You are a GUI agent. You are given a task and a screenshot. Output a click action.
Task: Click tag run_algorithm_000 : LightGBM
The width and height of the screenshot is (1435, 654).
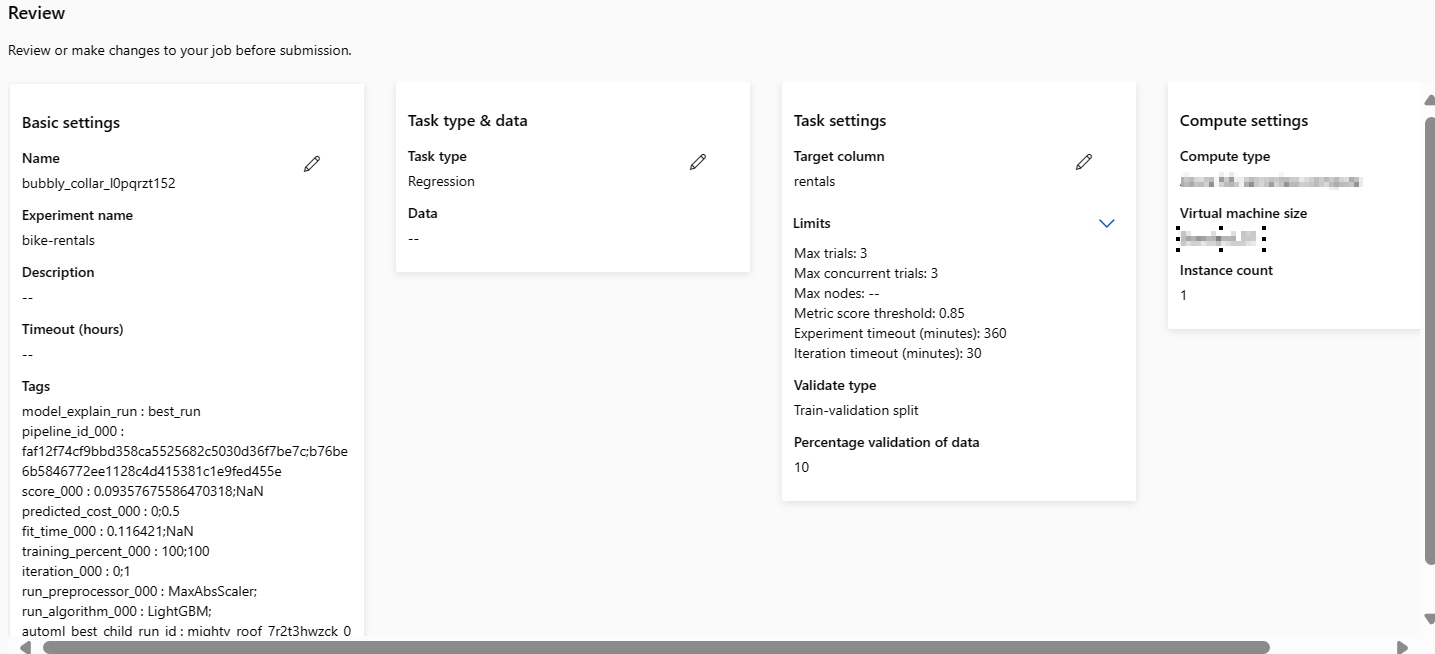tap(117, 611)
